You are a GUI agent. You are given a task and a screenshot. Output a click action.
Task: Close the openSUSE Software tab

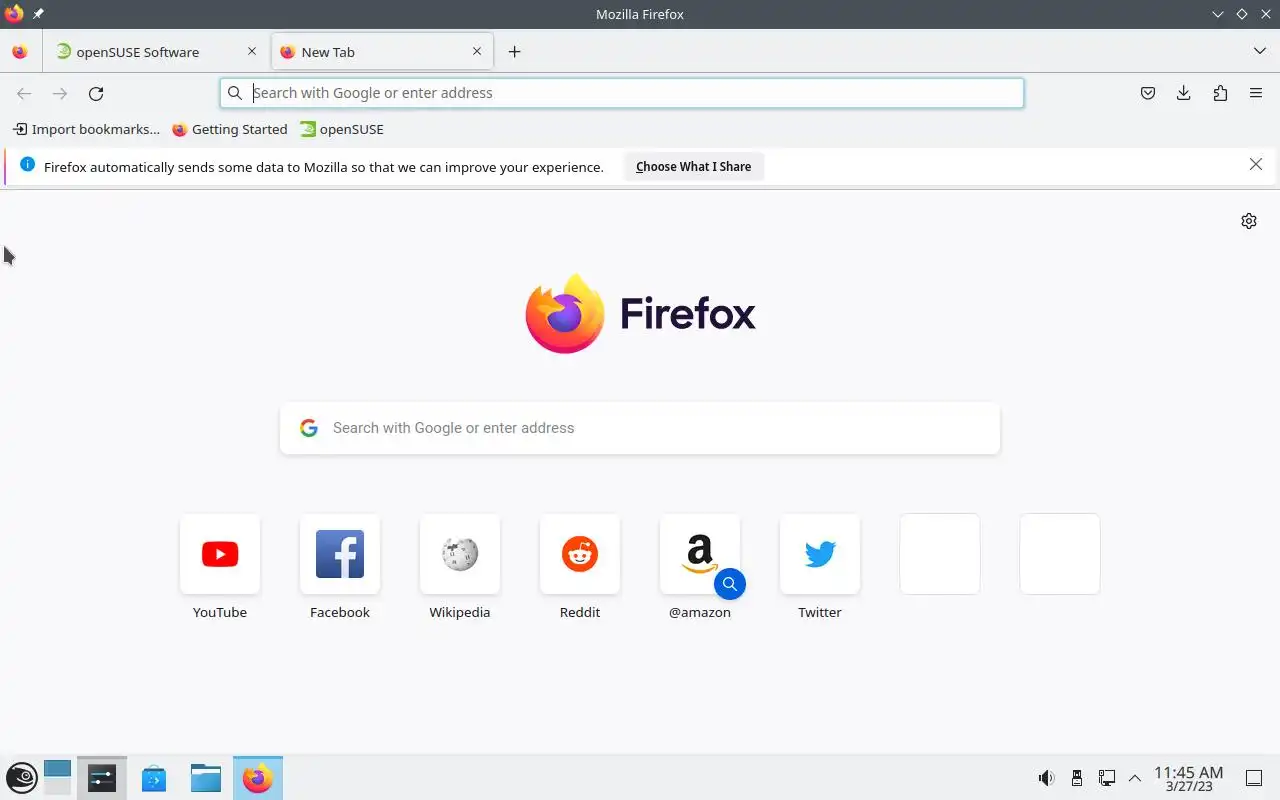pos(252,52)
